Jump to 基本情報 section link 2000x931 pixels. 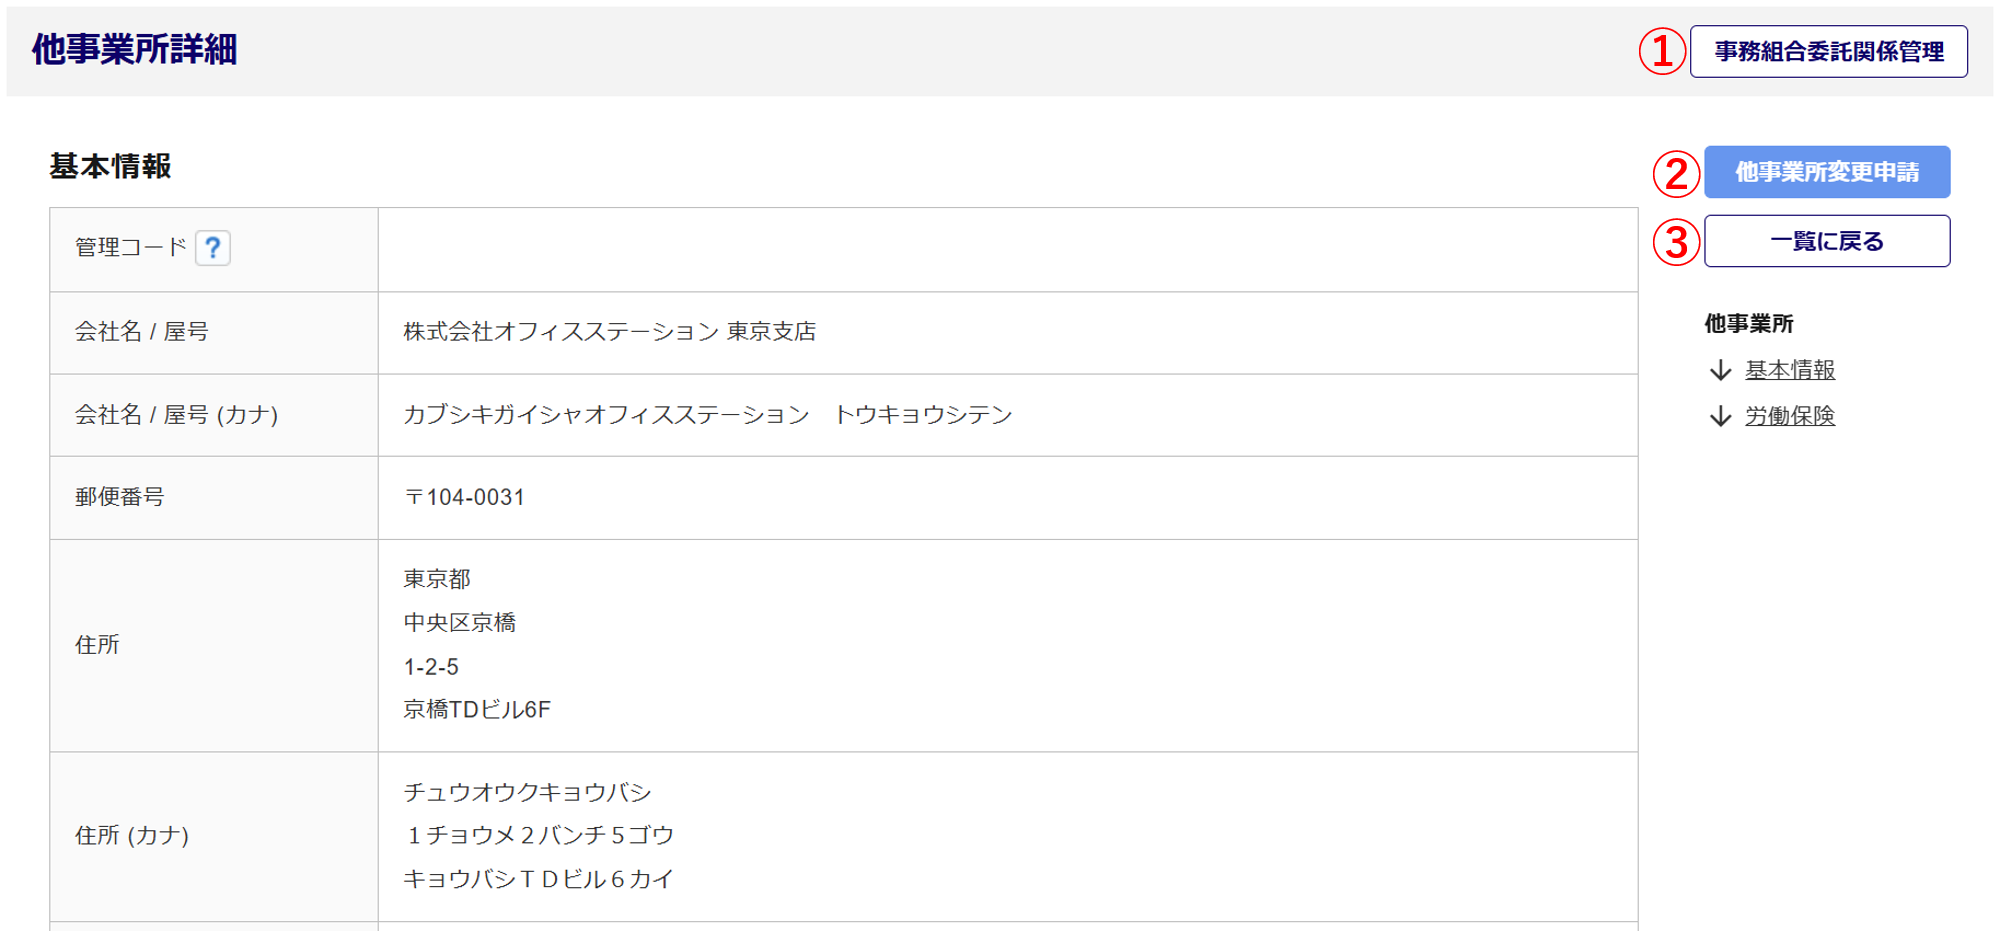(1789, 371)
